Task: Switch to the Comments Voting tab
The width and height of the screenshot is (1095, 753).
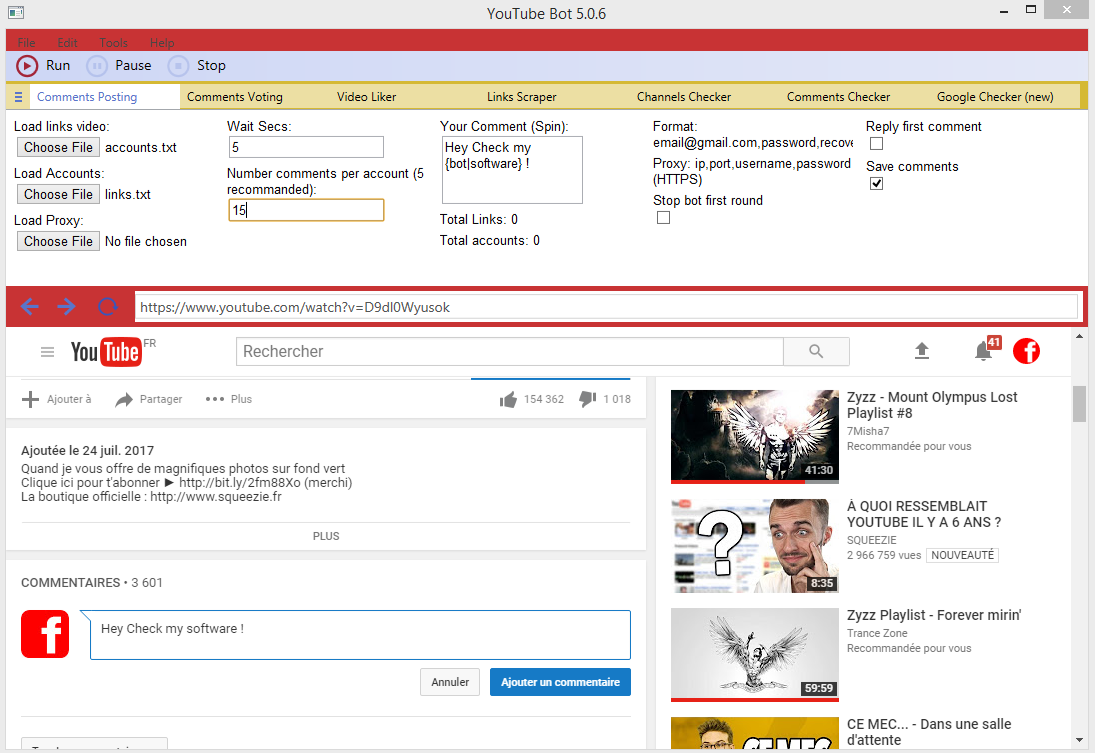Action: pos(235,97)
